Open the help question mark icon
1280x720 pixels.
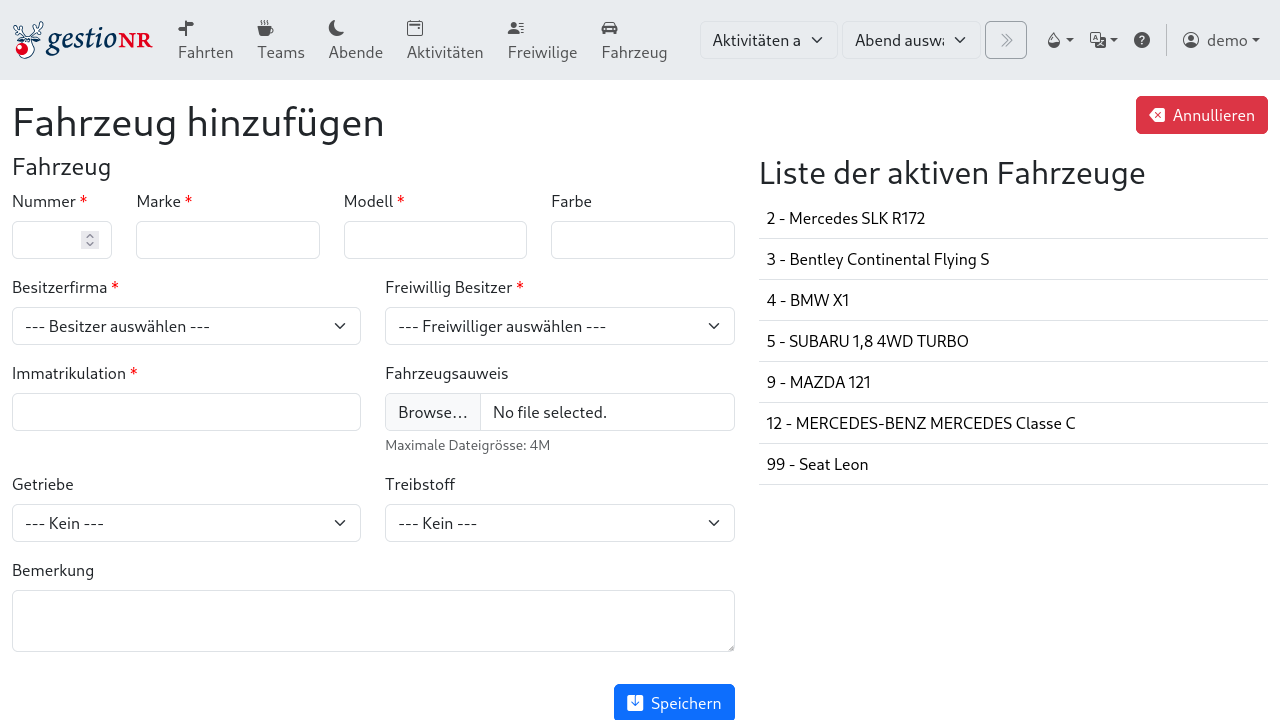[x=1142, y=40]
